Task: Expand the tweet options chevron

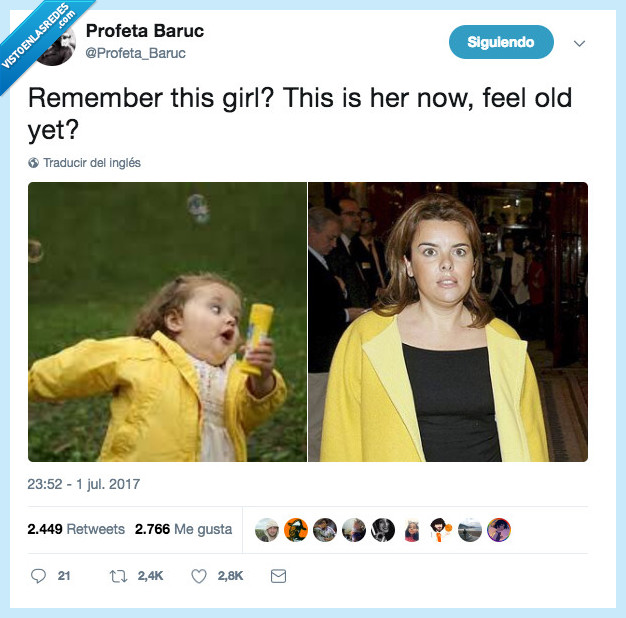Action: pos(579,43)
